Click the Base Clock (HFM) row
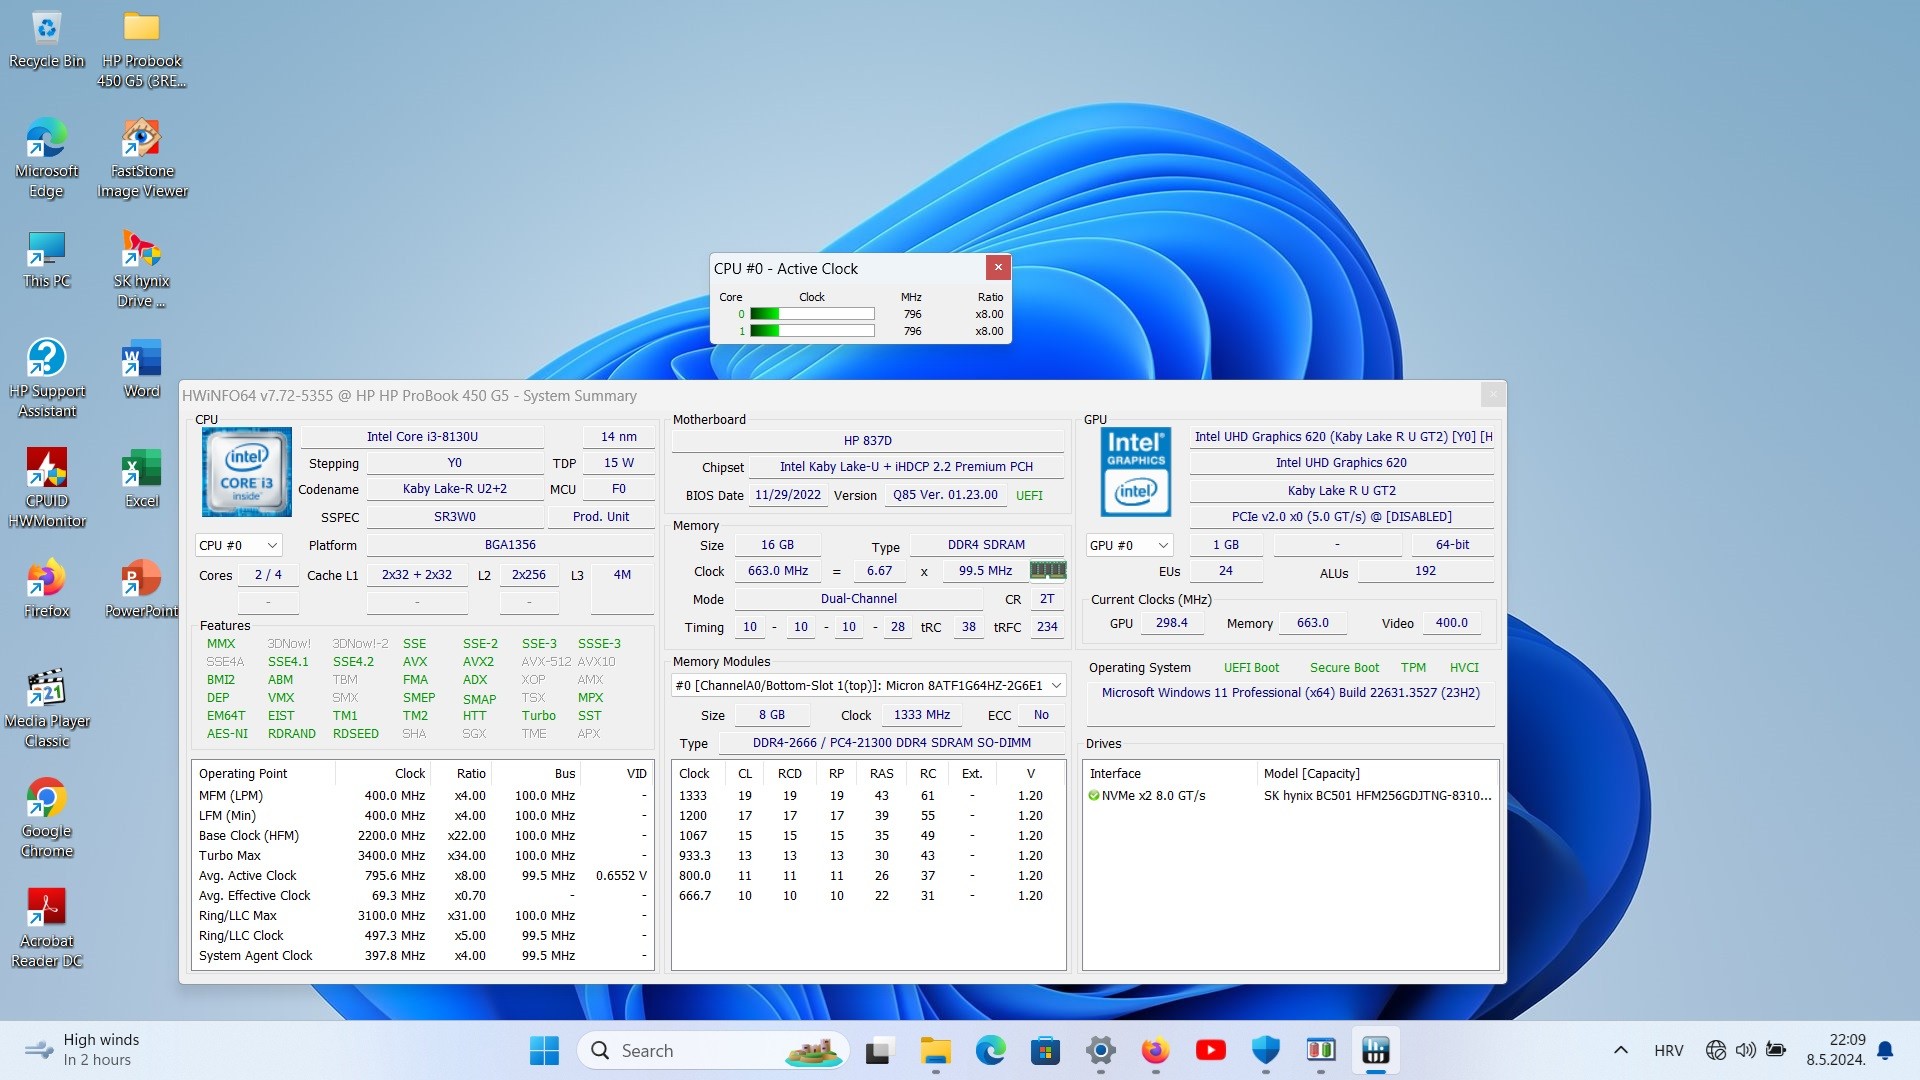Image resolution: width=1920 pixels, height=1080 pixels. (422, 836)
